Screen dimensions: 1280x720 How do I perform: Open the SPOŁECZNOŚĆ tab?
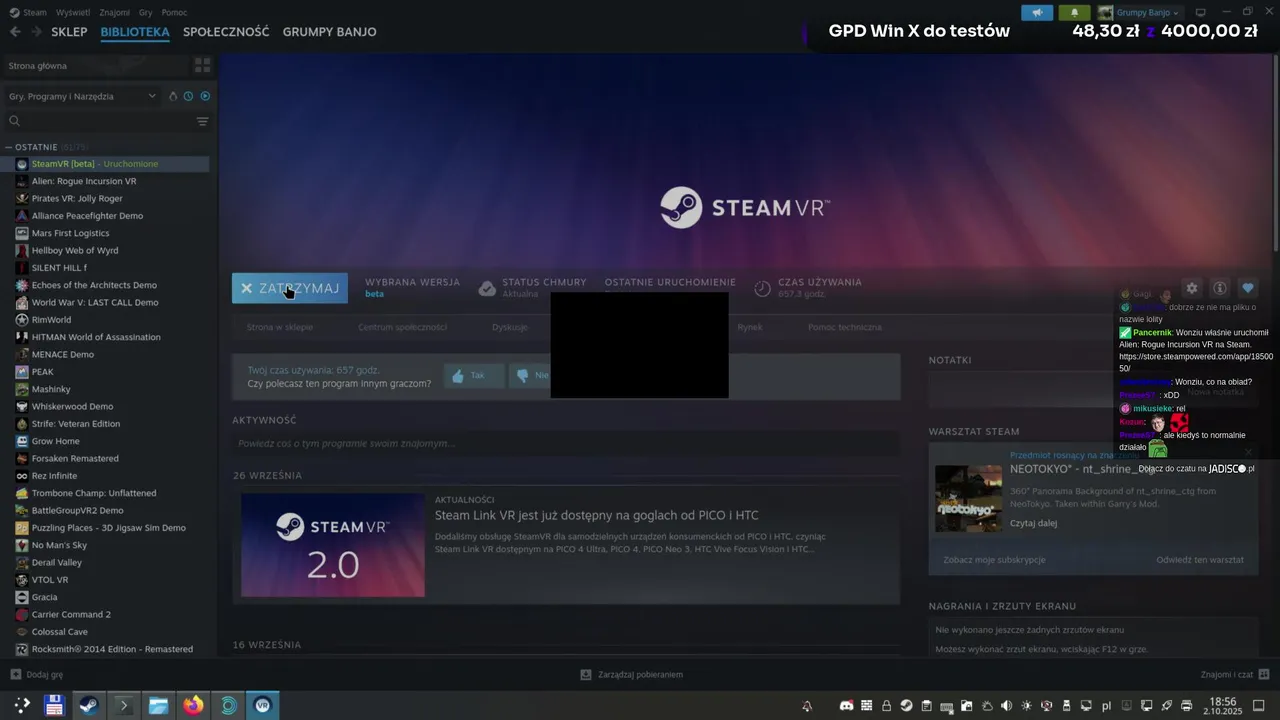pyautogui.click(x=226, y=32)
